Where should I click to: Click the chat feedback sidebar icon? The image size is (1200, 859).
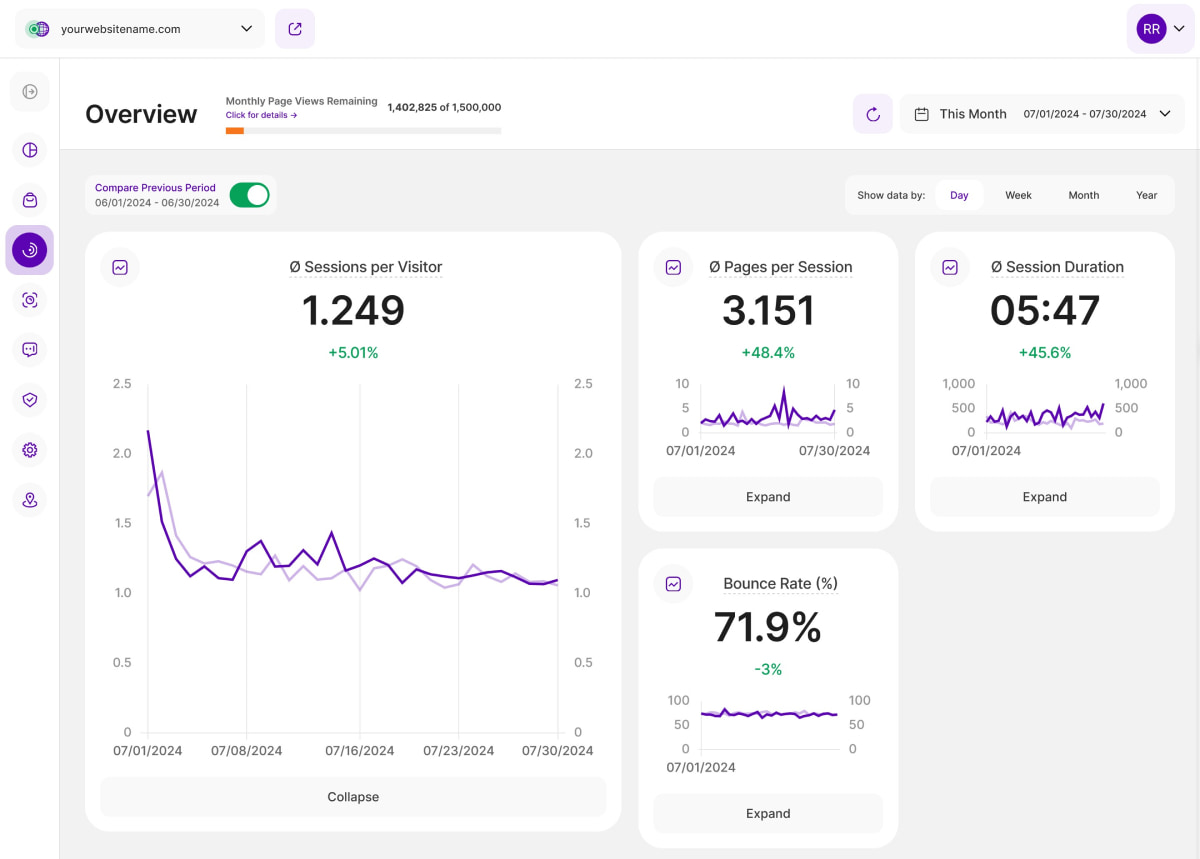click(x=30, y=350)
